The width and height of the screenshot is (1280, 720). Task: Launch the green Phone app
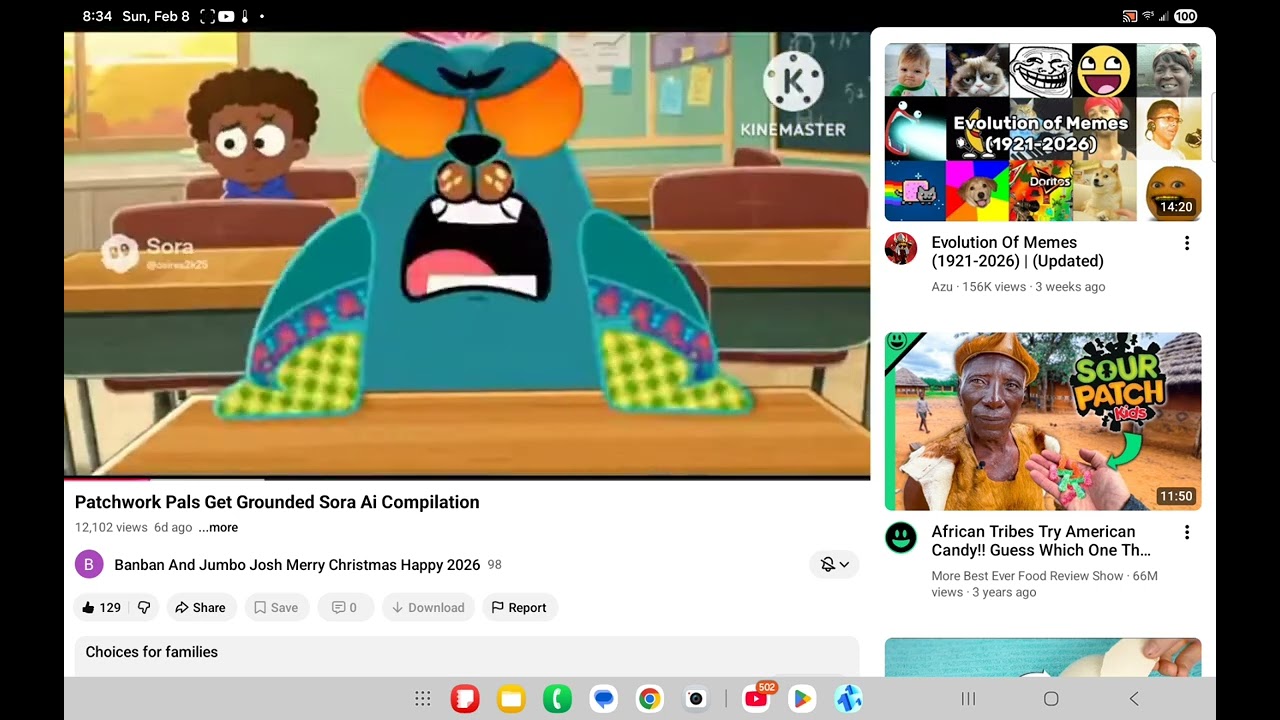coord(557,699)
